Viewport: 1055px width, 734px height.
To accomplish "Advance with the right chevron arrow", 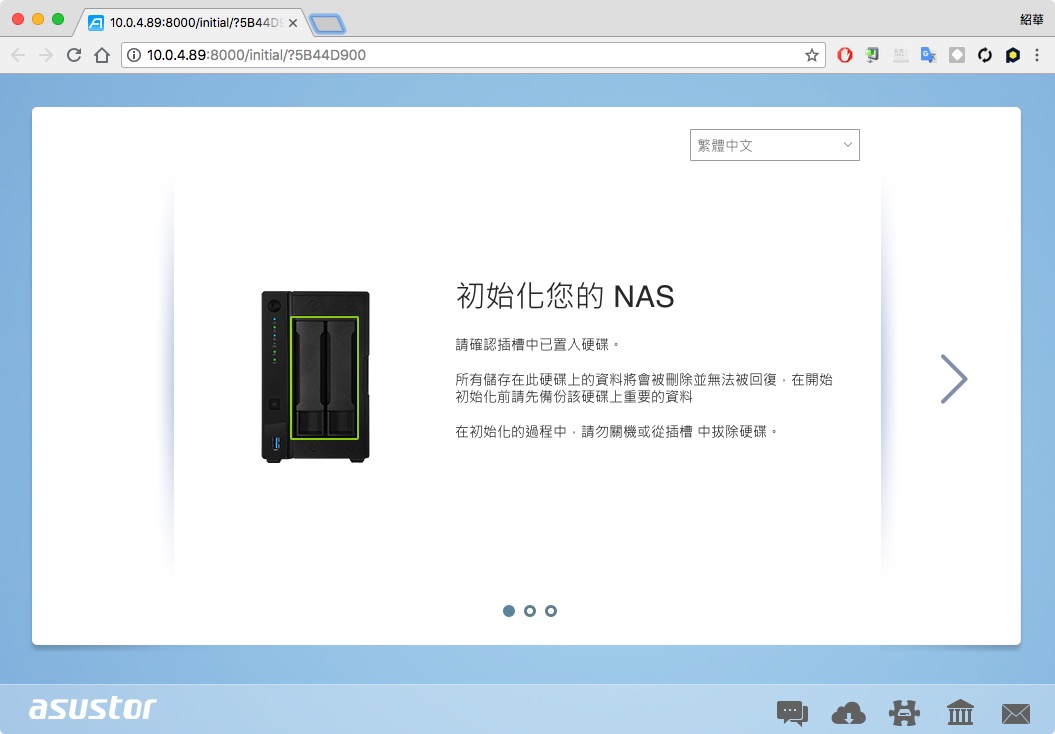I will 954,379.
